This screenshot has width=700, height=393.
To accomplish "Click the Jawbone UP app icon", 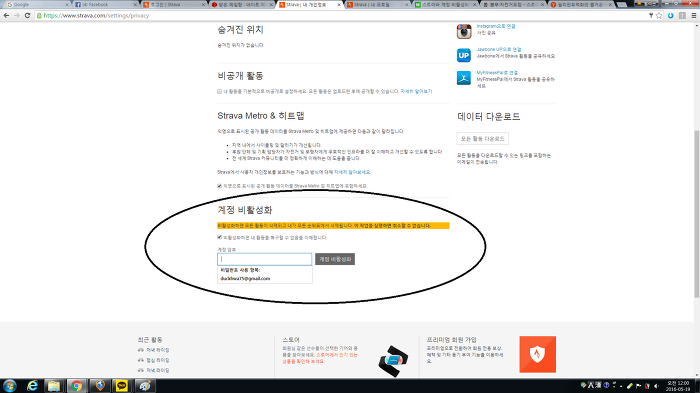I will [x=464, y=55].
